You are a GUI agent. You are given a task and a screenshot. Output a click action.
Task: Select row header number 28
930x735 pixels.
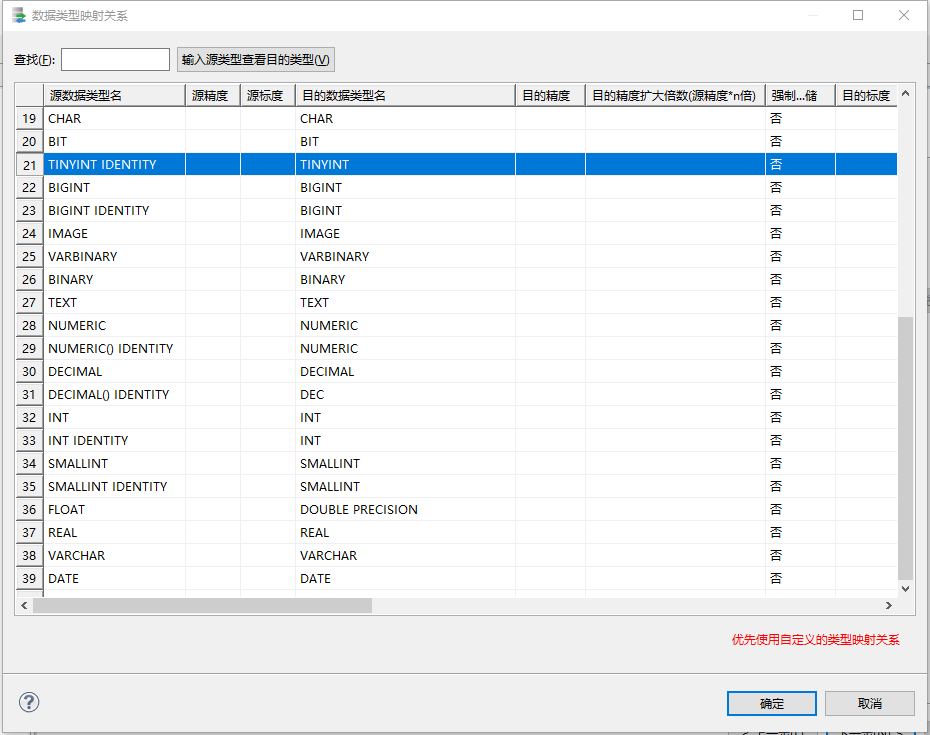(x=30, y=326)
